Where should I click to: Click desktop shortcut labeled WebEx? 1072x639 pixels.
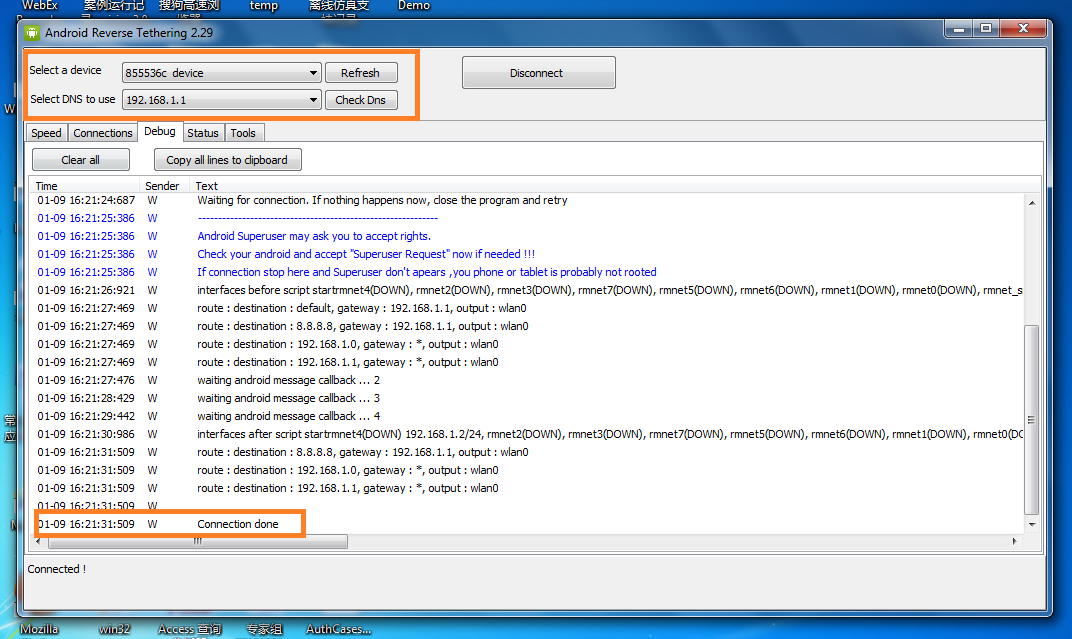click(x=40, y=5)
